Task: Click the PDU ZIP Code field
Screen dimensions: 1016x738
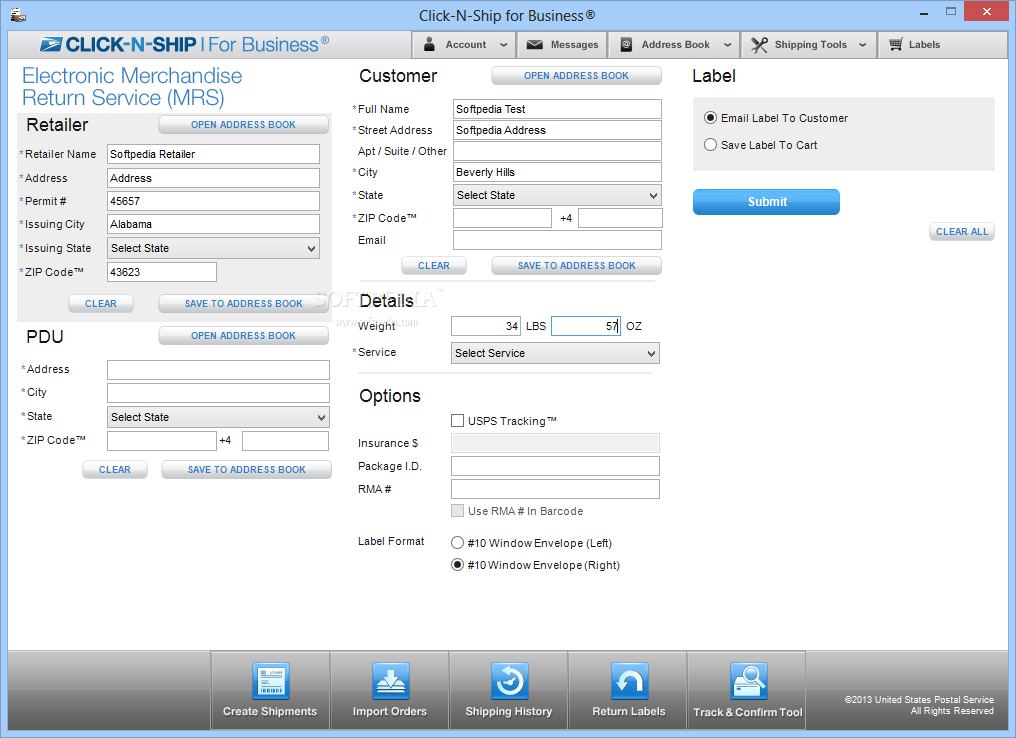Action: [161, 441]
